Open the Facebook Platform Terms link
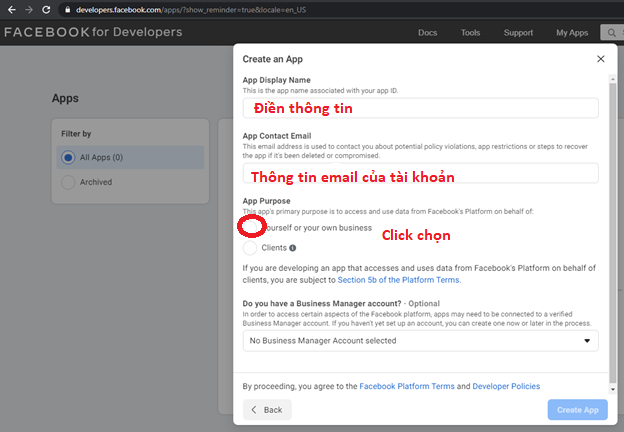The image size is (624, 432). coord(407,386)
